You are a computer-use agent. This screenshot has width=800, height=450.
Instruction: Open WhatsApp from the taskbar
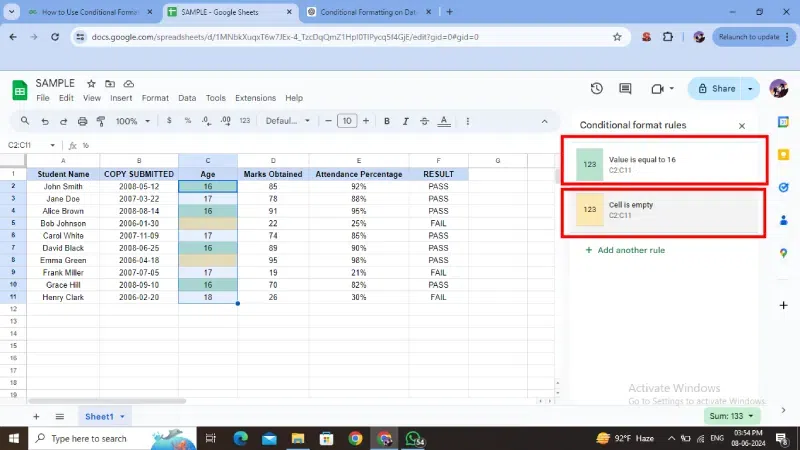tap(413, 438)
